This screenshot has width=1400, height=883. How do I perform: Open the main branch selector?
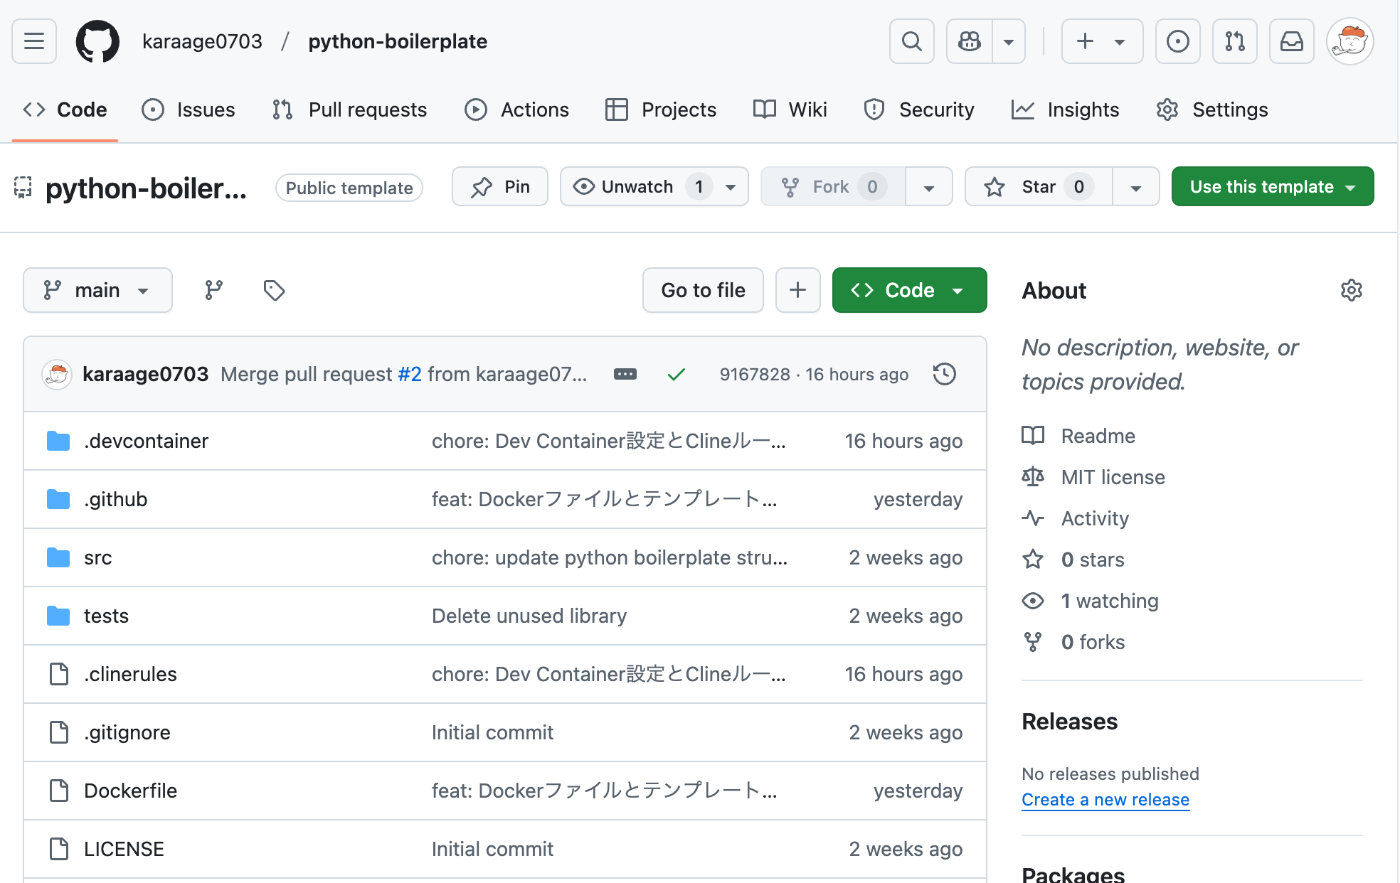98,290
